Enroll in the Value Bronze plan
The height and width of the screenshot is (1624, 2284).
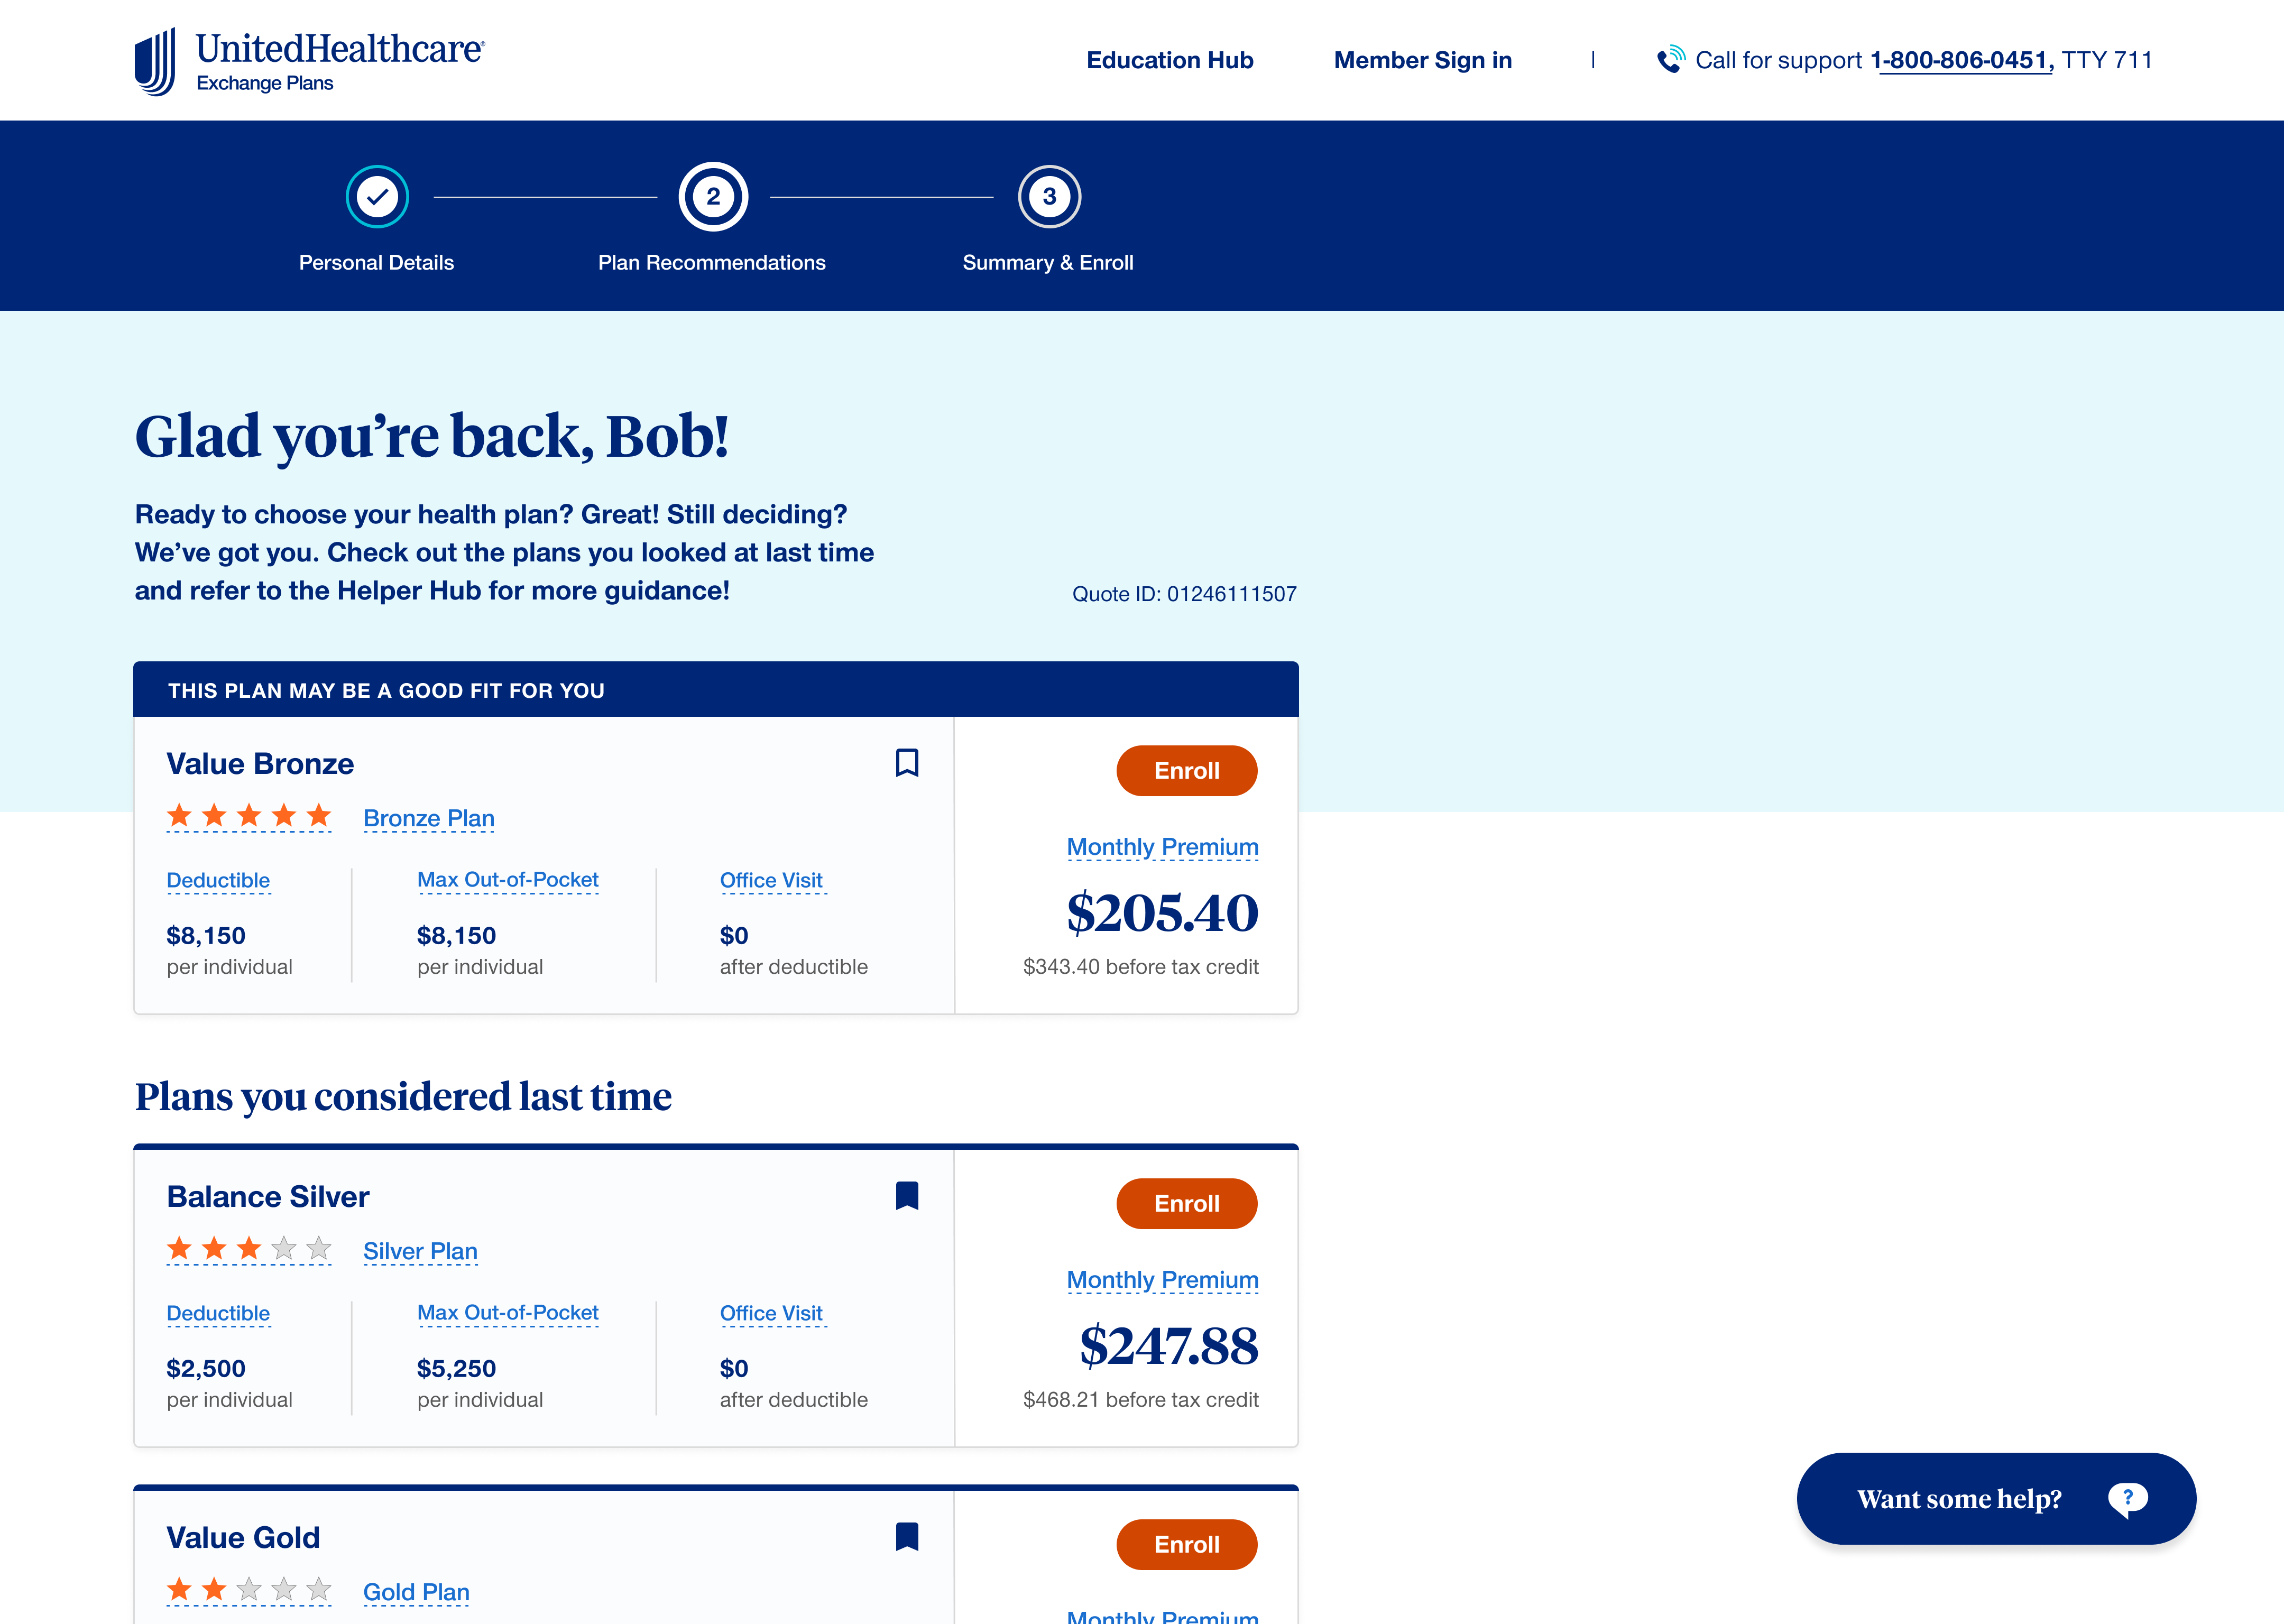click(x=1186, y=771)
